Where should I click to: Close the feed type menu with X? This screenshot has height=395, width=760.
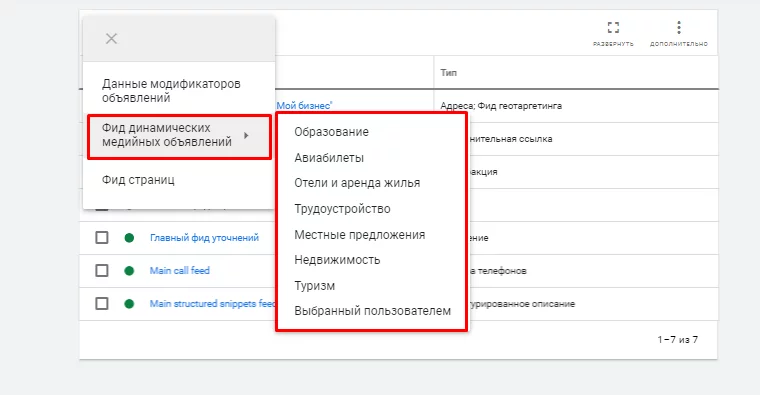coord(111,39)
